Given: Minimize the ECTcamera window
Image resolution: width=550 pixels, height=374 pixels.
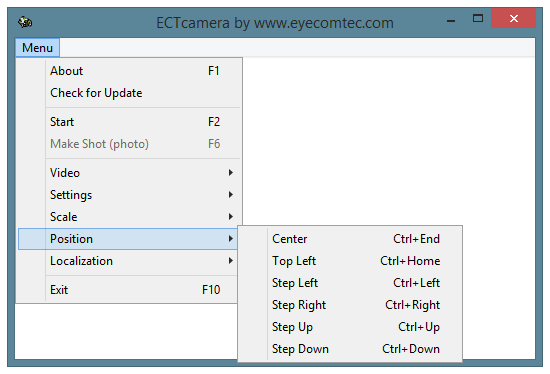Looking at the screenshot, I should [451, 19].
